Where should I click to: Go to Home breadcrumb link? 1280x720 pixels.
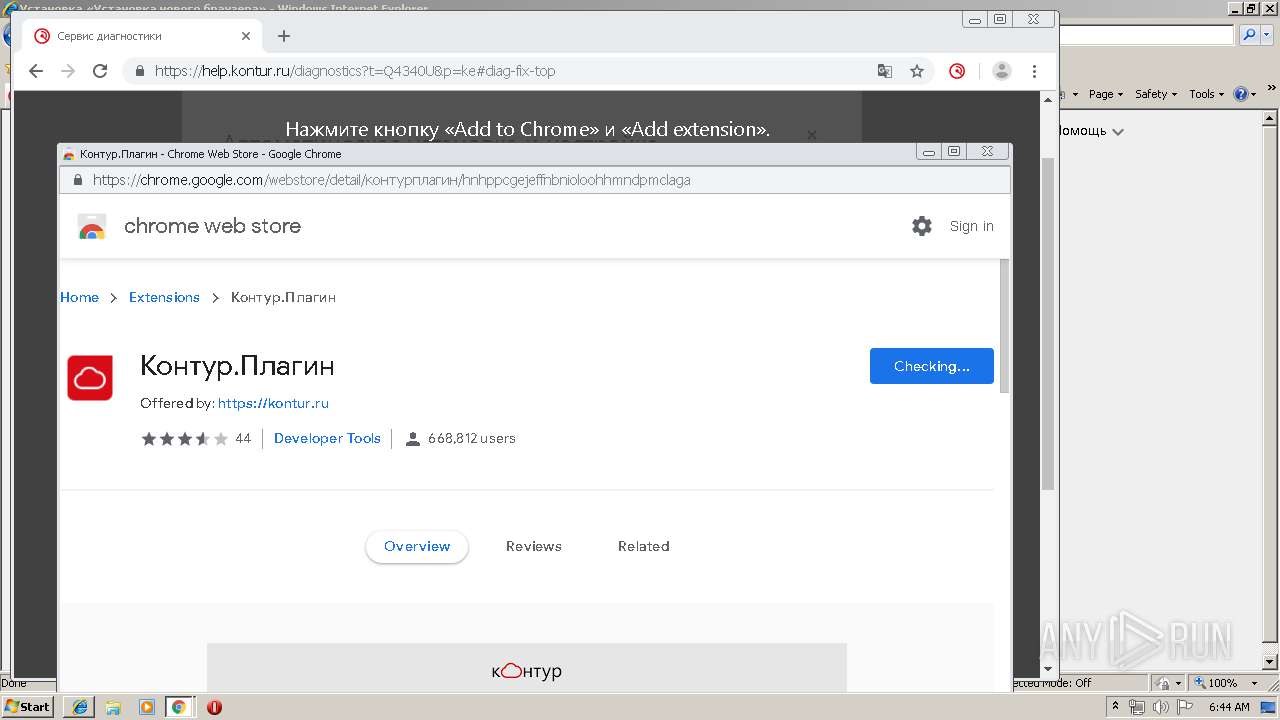pyautogui.click(x=79, y=297)
